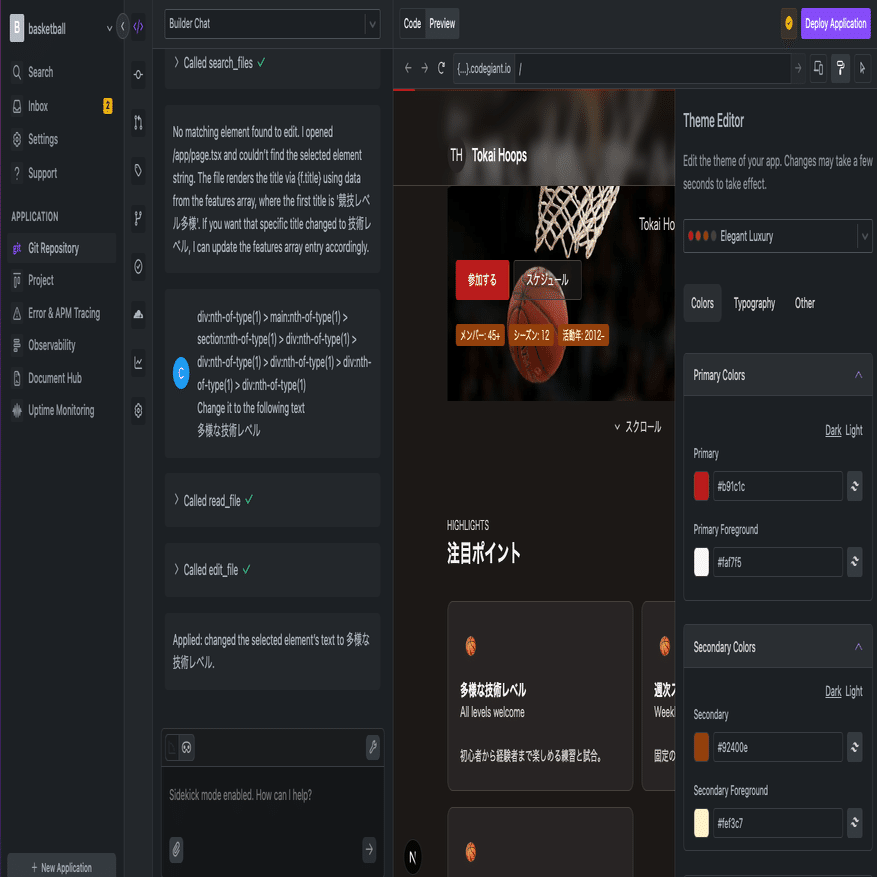Image resolution: width=877 pixels, height=877 pixels.
Task: Open the Builder Chat dropdown
Action: (x=272, y=23)
